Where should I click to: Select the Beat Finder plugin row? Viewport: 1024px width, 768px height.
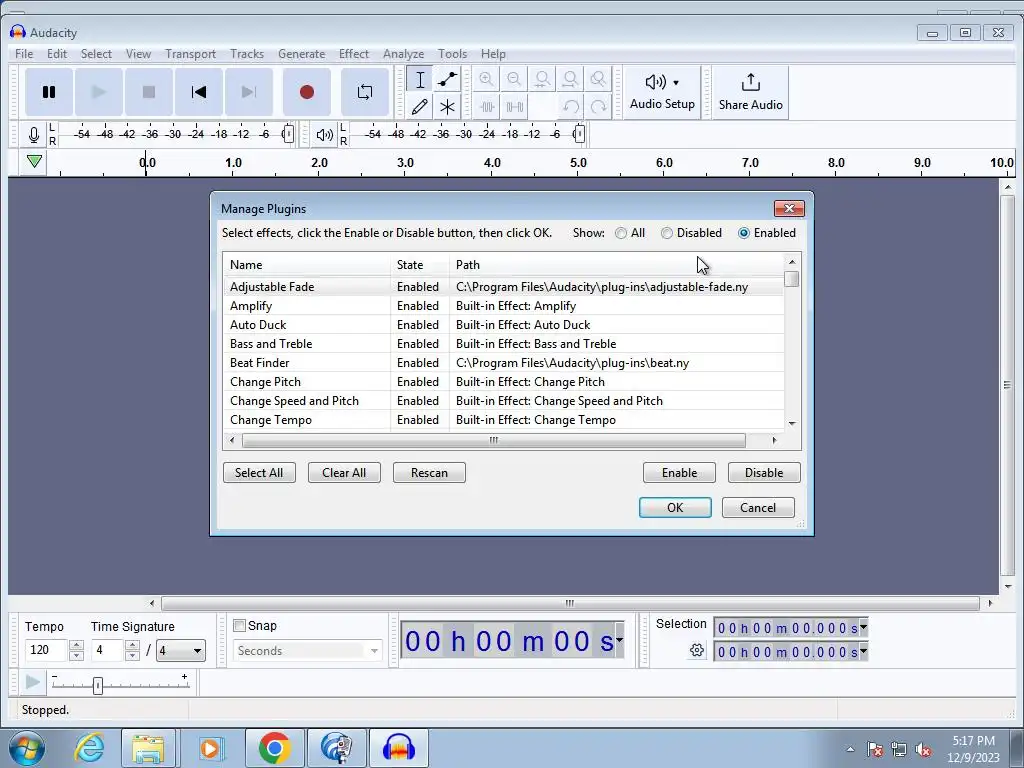tap(503, 362)
